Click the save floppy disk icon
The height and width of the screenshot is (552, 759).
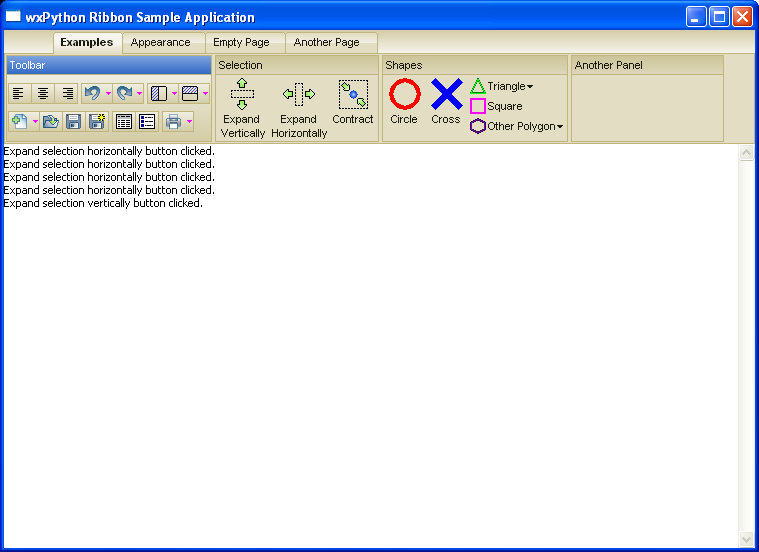(73, 122)
